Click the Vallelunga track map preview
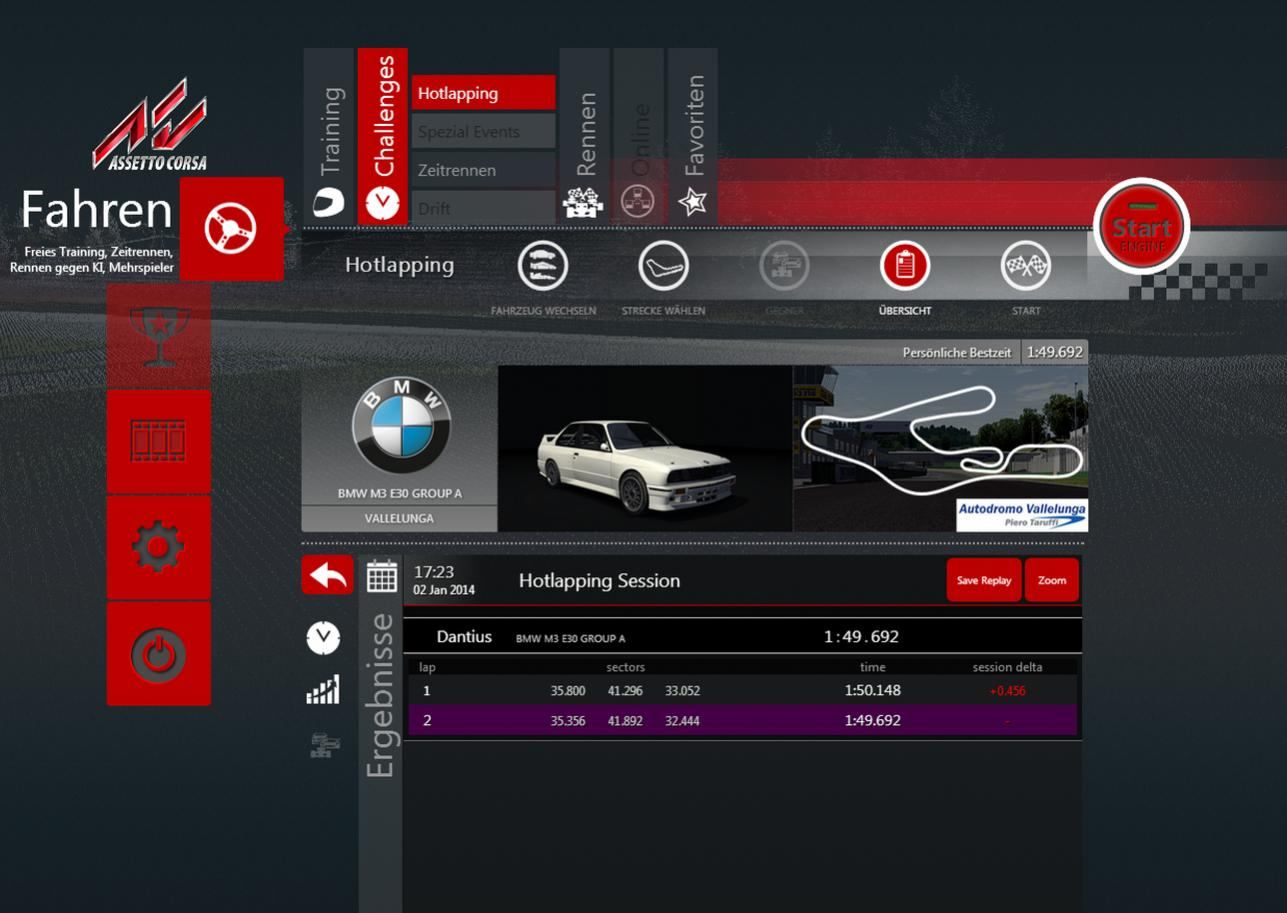The height and width of the screenshot is (913, 1287). [x=940, y=448]
